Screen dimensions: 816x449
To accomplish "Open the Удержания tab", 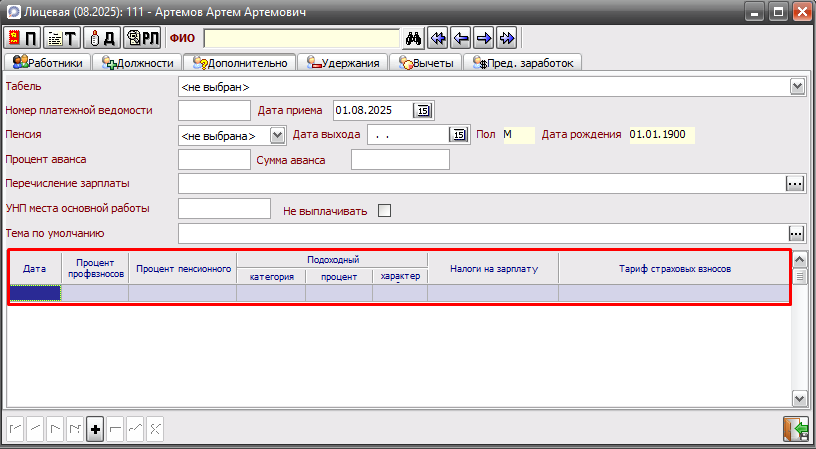I will click(x=345, y=63).
